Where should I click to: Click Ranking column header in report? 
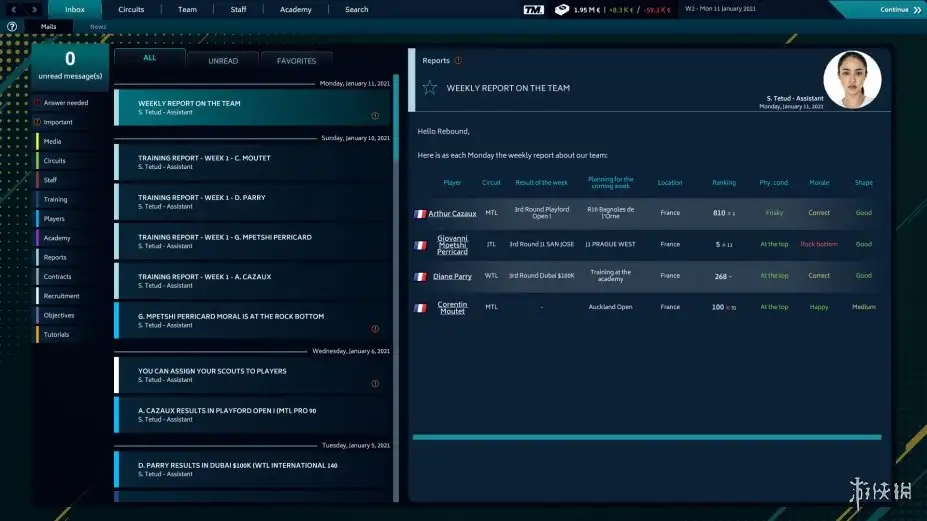(x=724, y=183)
